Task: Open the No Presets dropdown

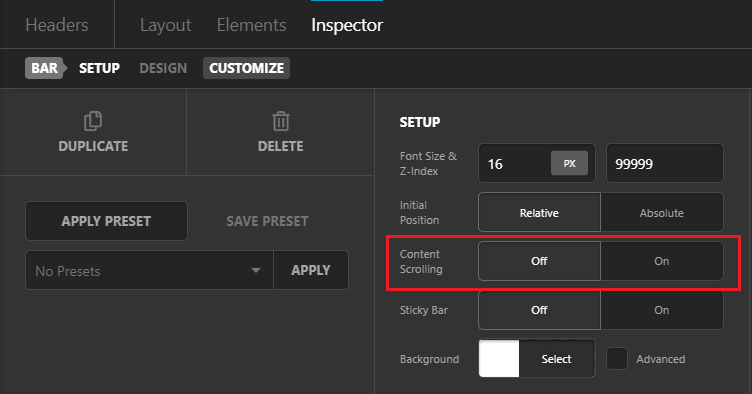Action: tap(149, 270)
